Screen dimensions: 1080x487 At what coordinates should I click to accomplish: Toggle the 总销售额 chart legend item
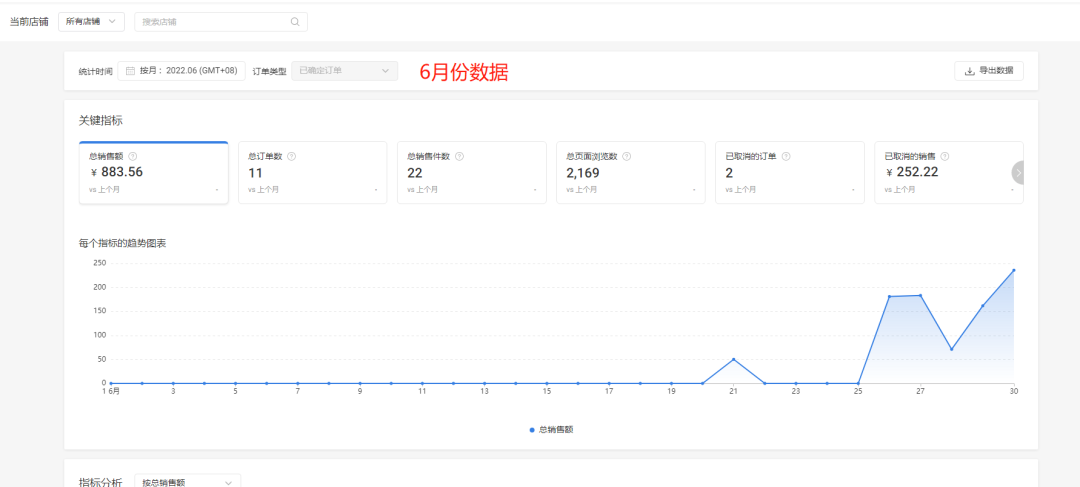pyautogui.click(x=552, y=429)
